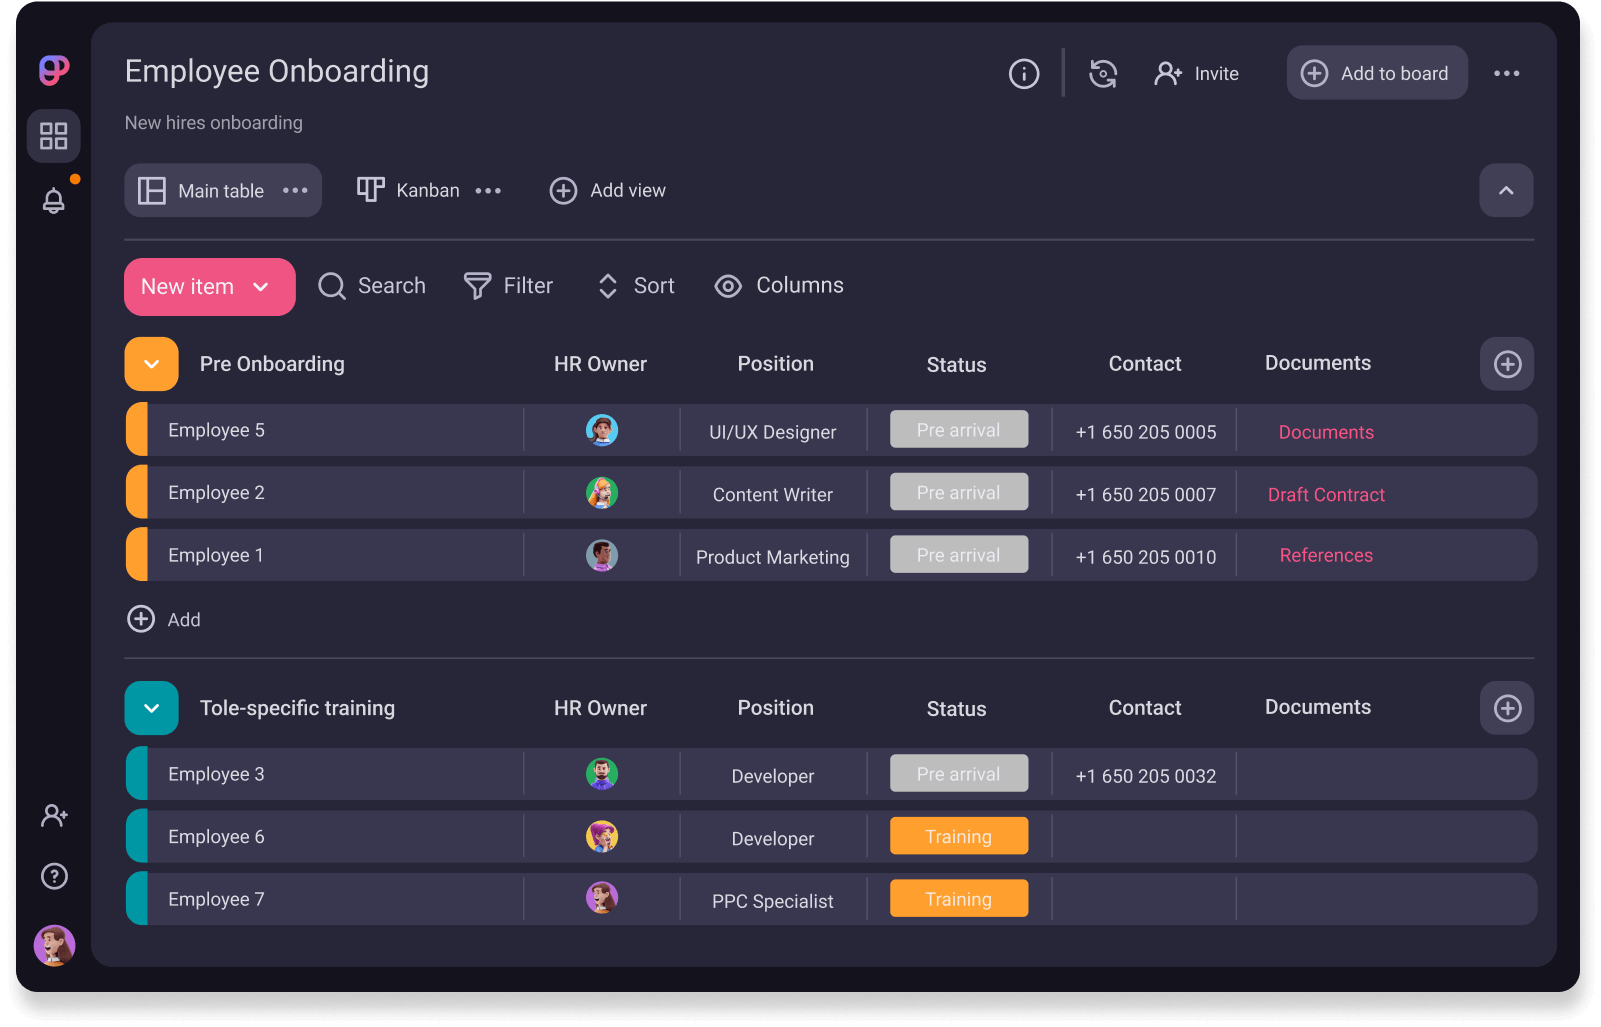The width and height of the screenshot is (1601, 1027).
Task: Open the notifications bell in the sidebar
Action: coord(54,200)
